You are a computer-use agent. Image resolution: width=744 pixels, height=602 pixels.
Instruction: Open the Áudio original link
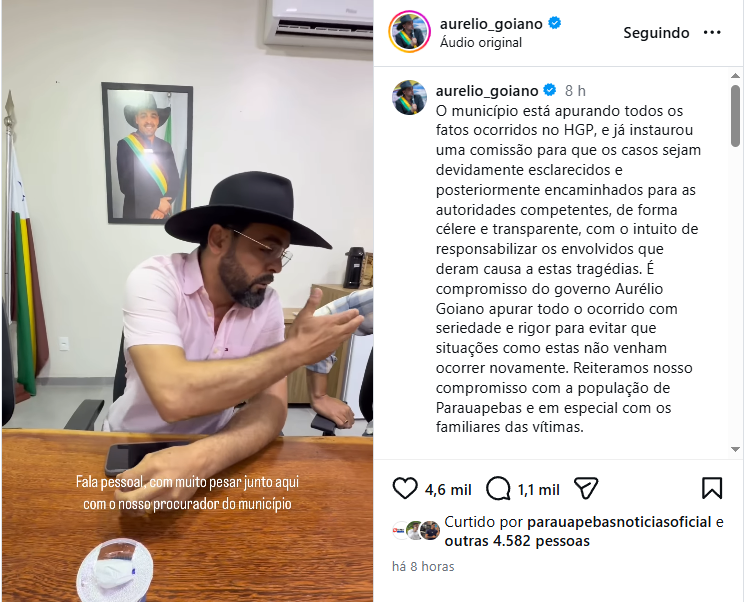[x=481, y=42]
